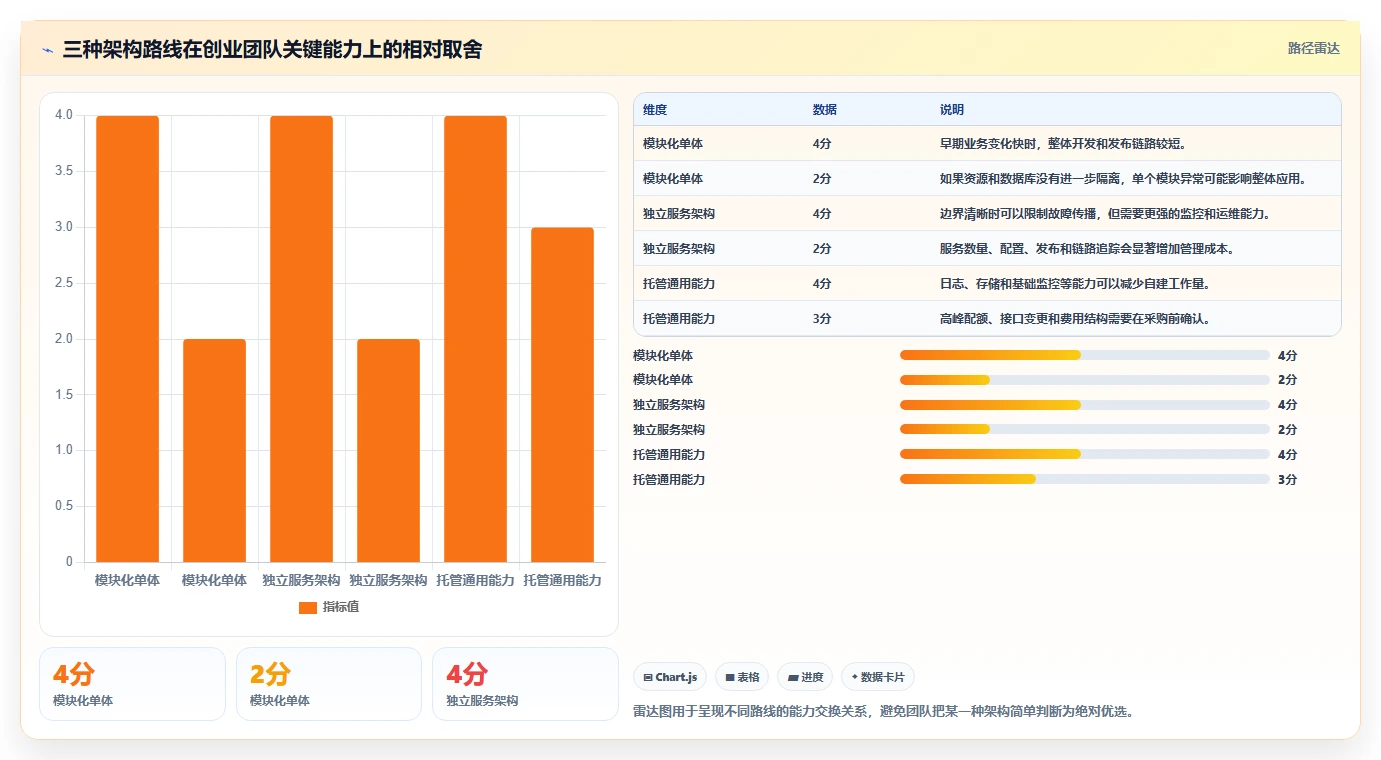Click the lightning icon beside the page title
1381x760 pixels.
(47, 50)
